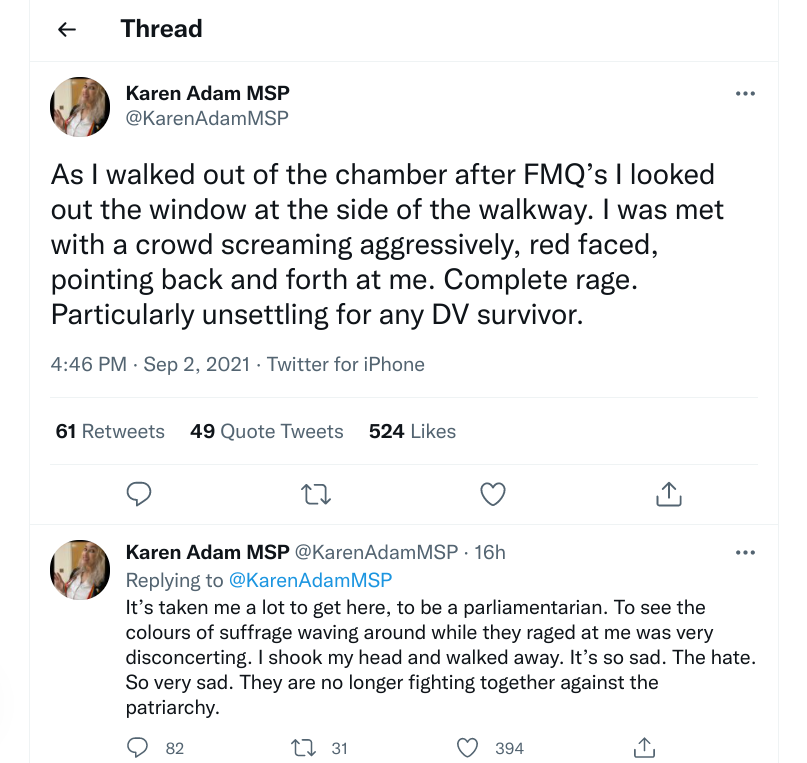Open the 4:46 PM Sep 2, 2021 timestamp
This screenshot has width=807, height=763.
[x=150, y=364]
